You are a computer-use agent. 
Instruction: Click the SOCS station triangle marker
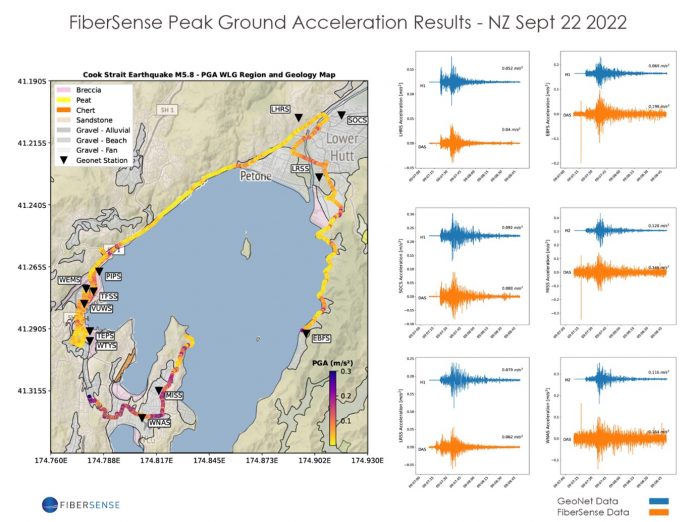coord(341,115)
